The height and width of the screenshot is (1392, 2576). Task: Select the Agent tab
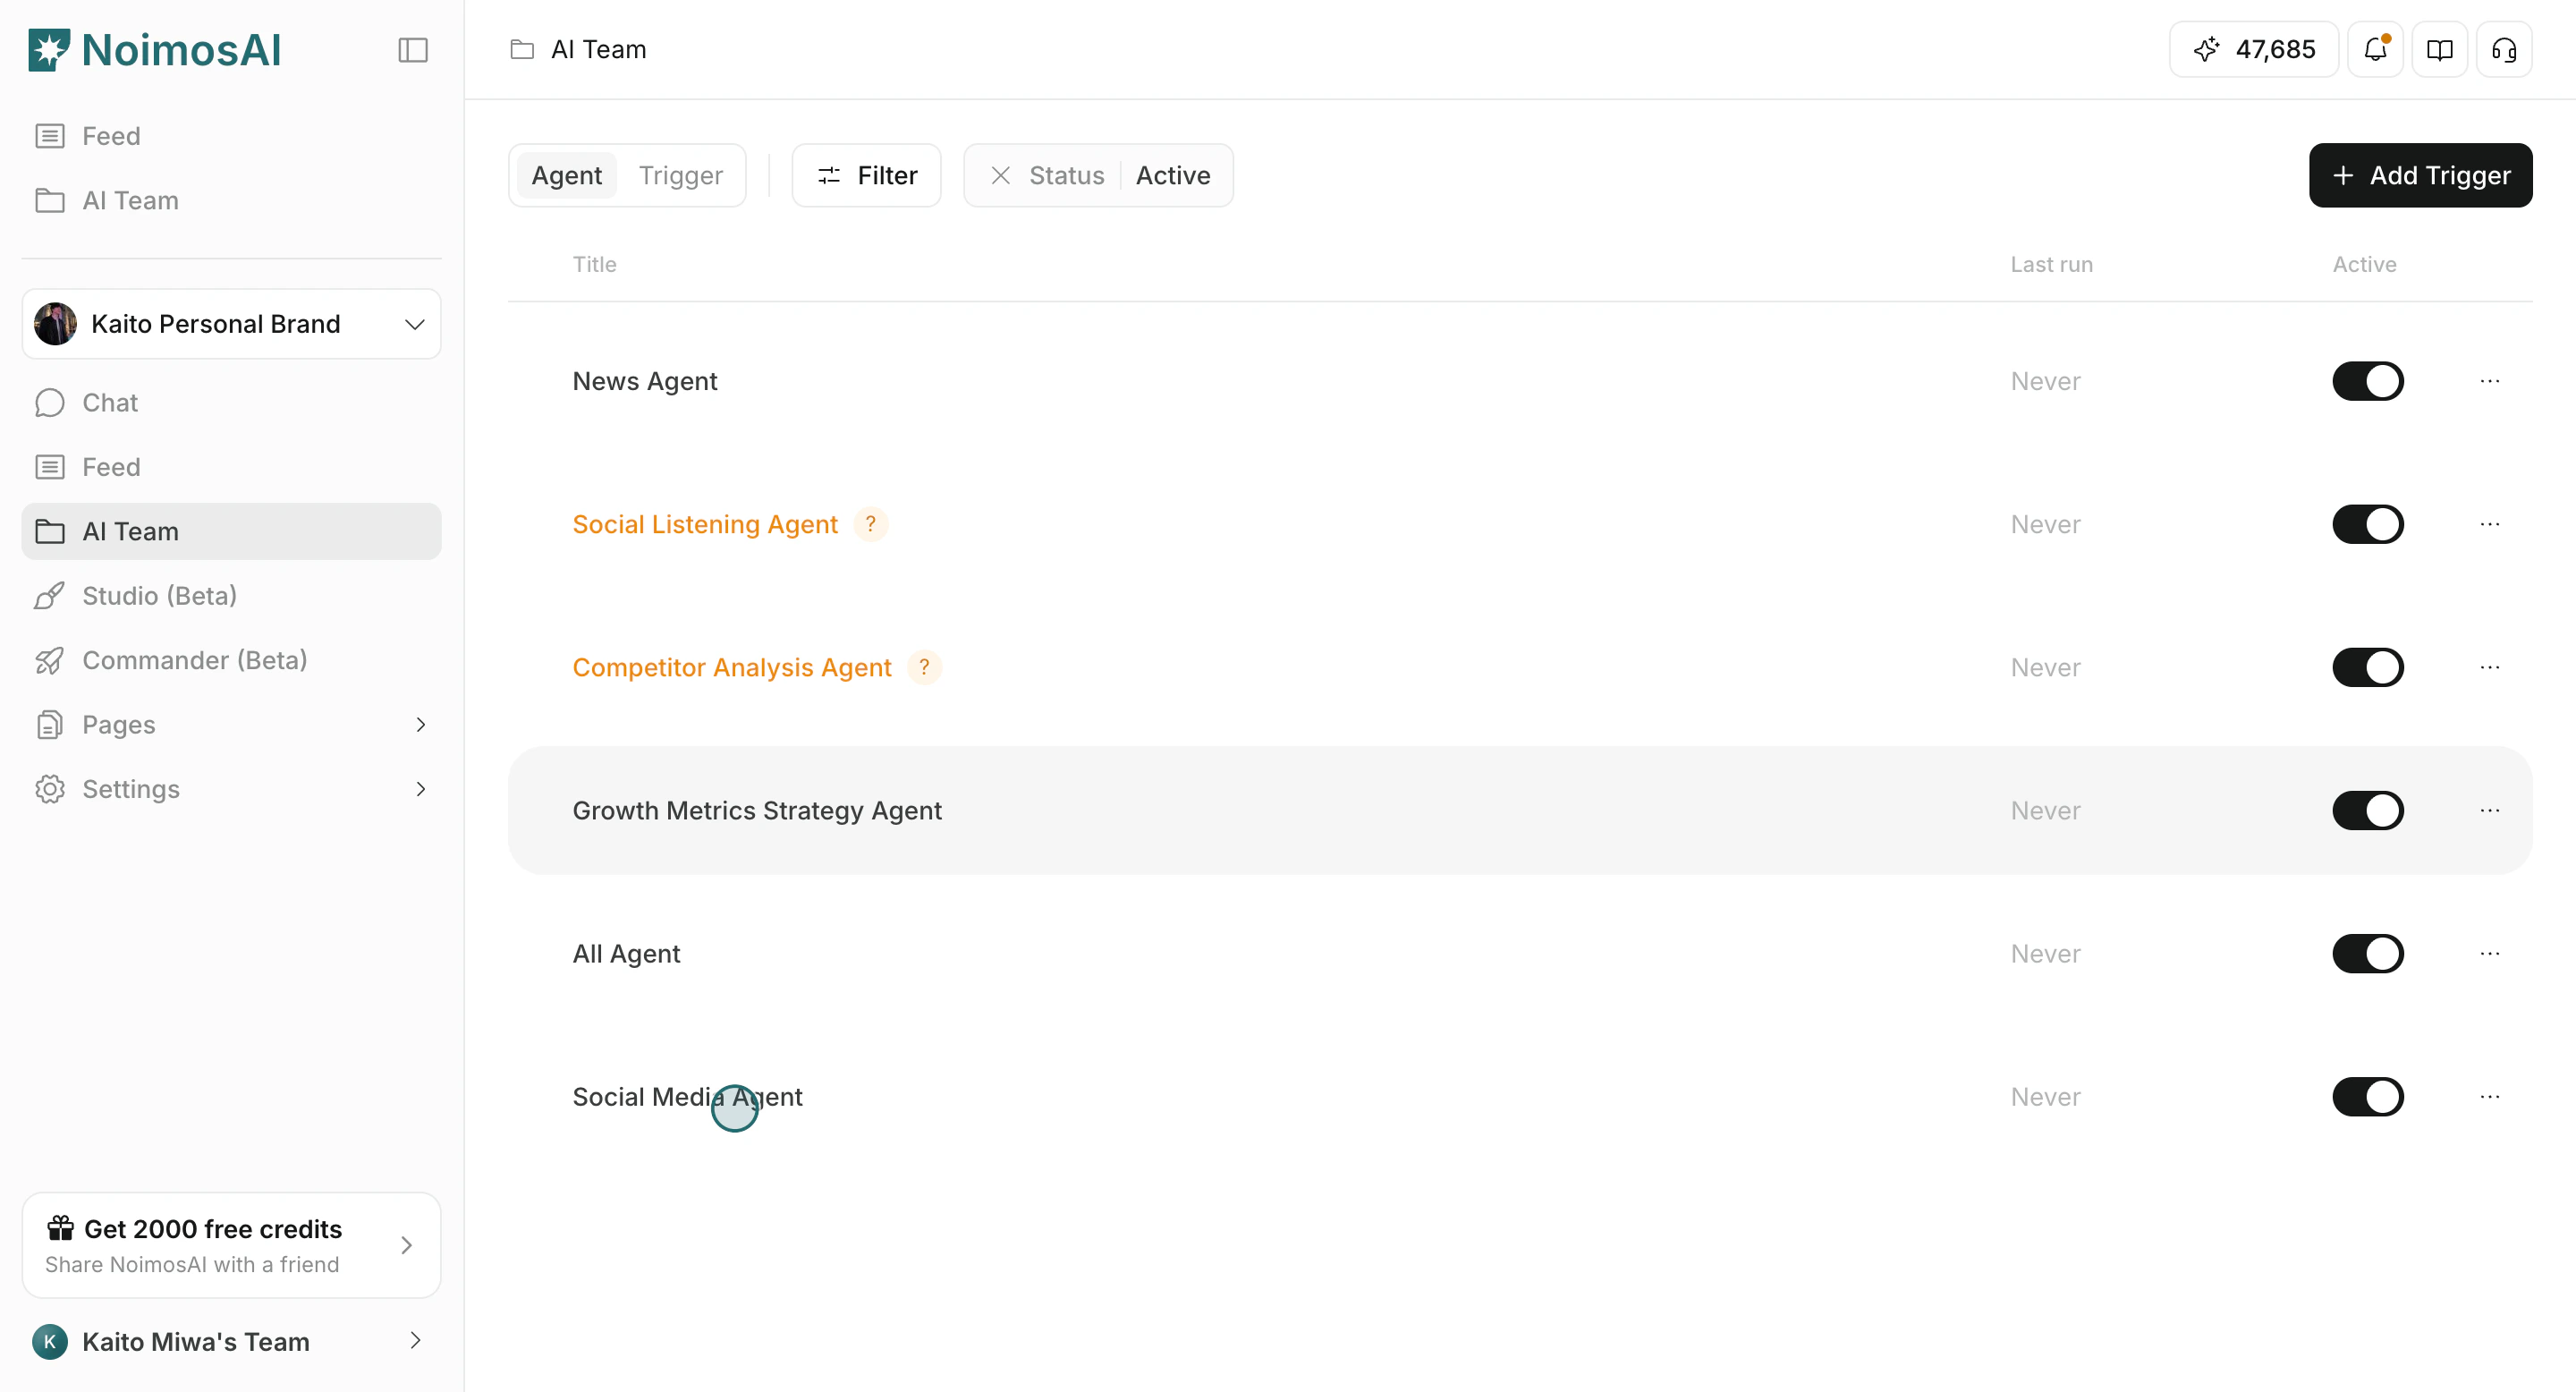pyautogui.click(x=566, y=175)
